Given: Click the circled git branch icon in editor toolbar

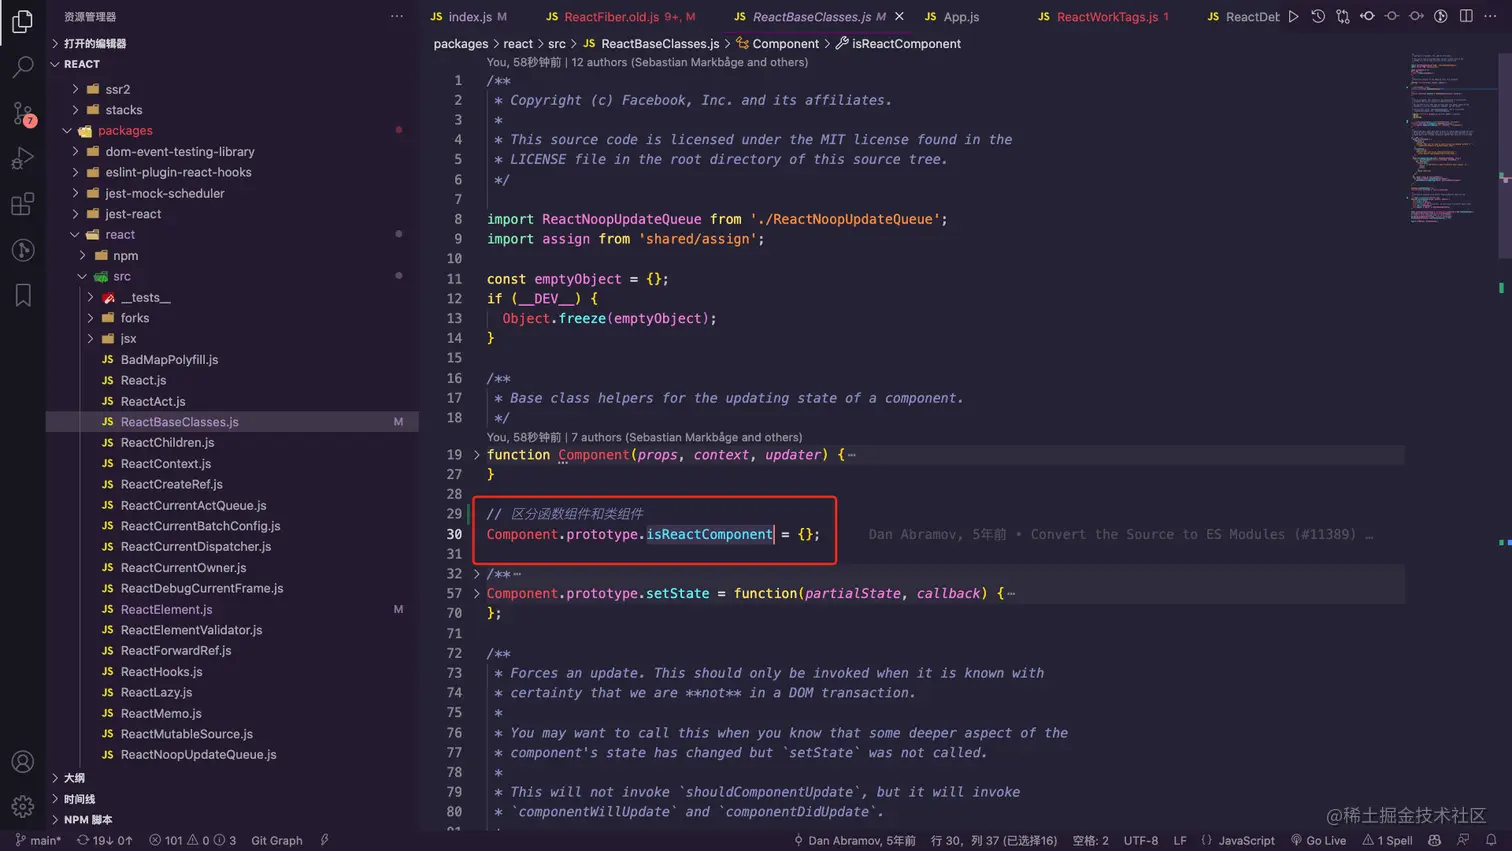Looking at the screenshot, I should (x=1441, y=16).
